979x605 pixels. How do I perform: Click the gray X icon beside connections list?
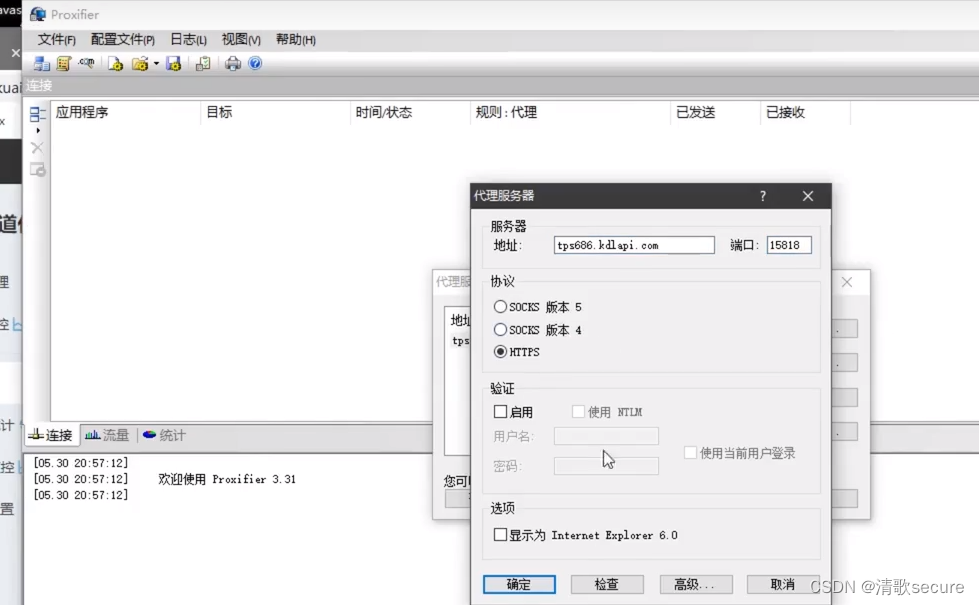pos(37,148)
